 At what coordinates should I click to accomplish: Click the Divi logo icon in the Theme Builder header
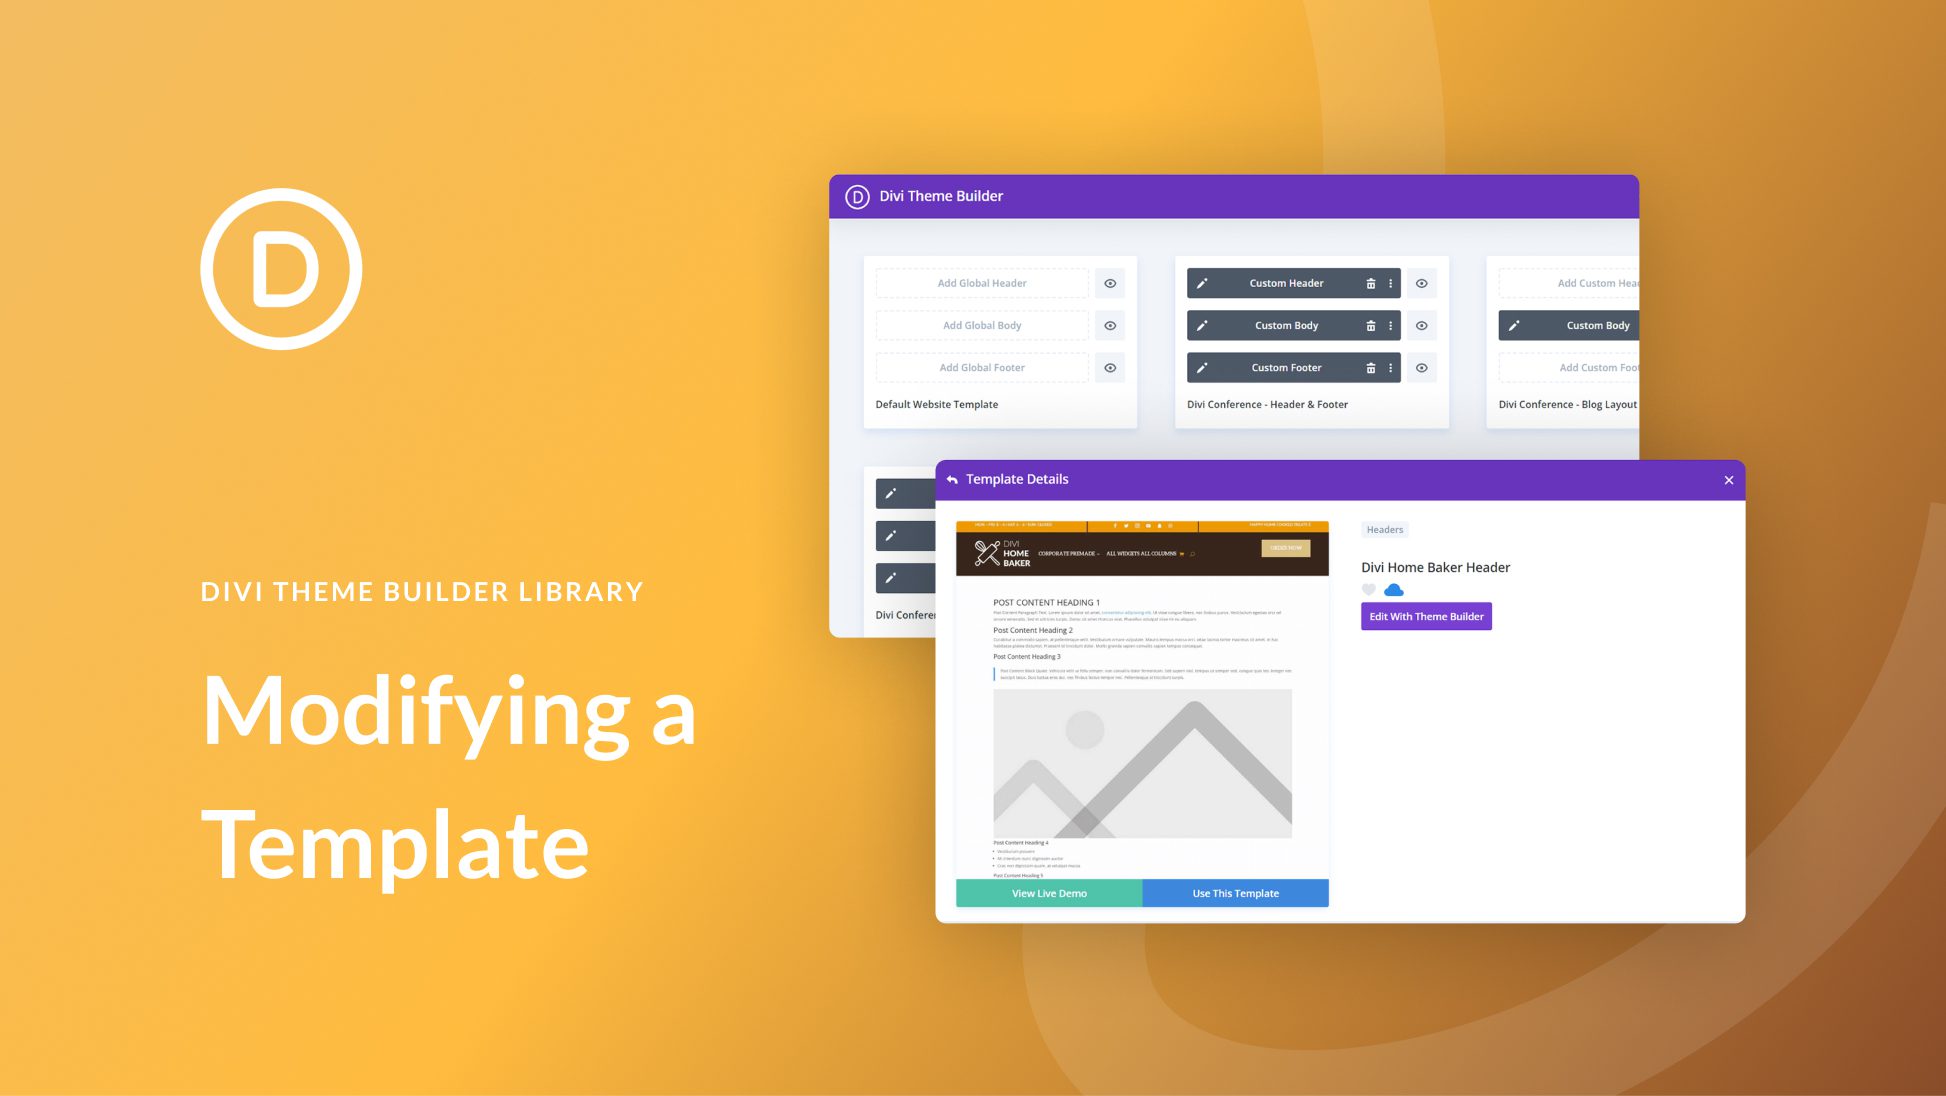pos(853,195)
